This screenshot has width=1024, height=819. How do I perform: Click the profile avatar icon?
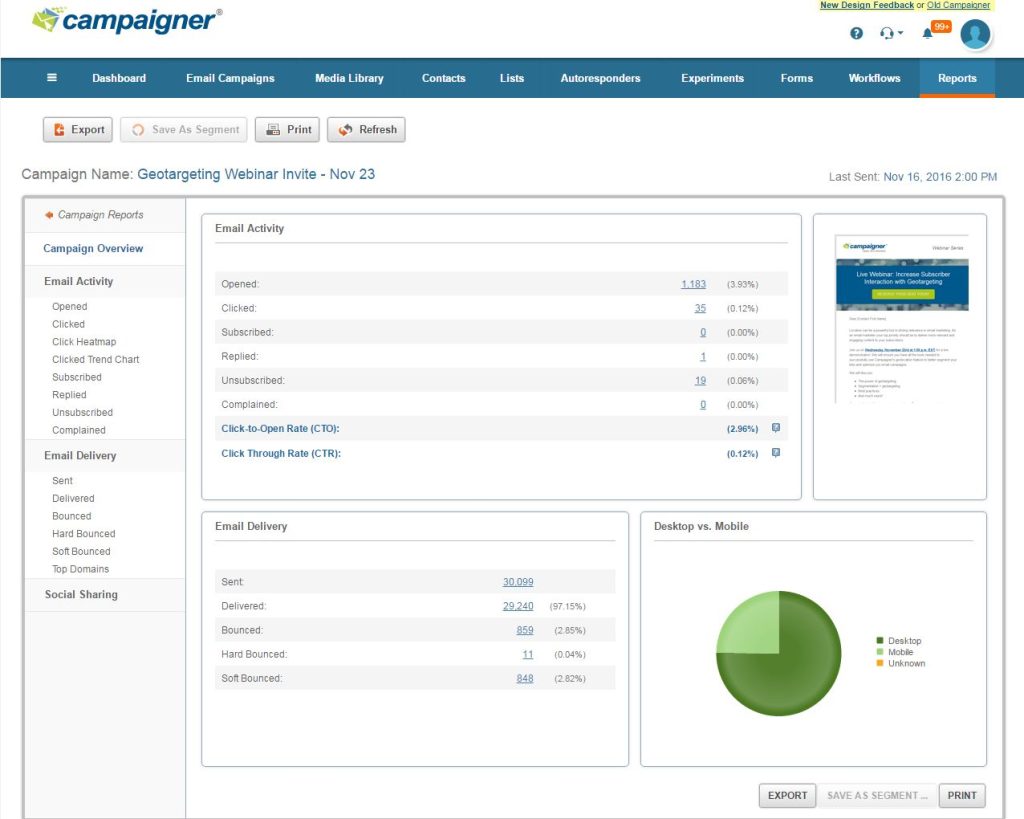[974, 34]
